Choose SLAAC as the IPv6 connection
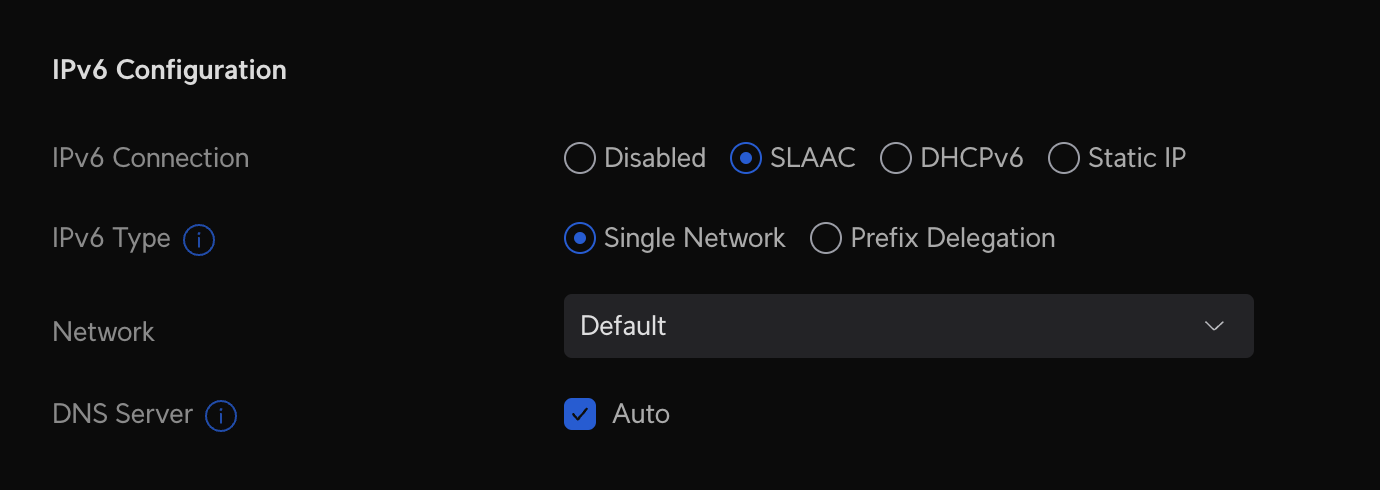The image size is (1380, 490). click(x=746, y=158)
